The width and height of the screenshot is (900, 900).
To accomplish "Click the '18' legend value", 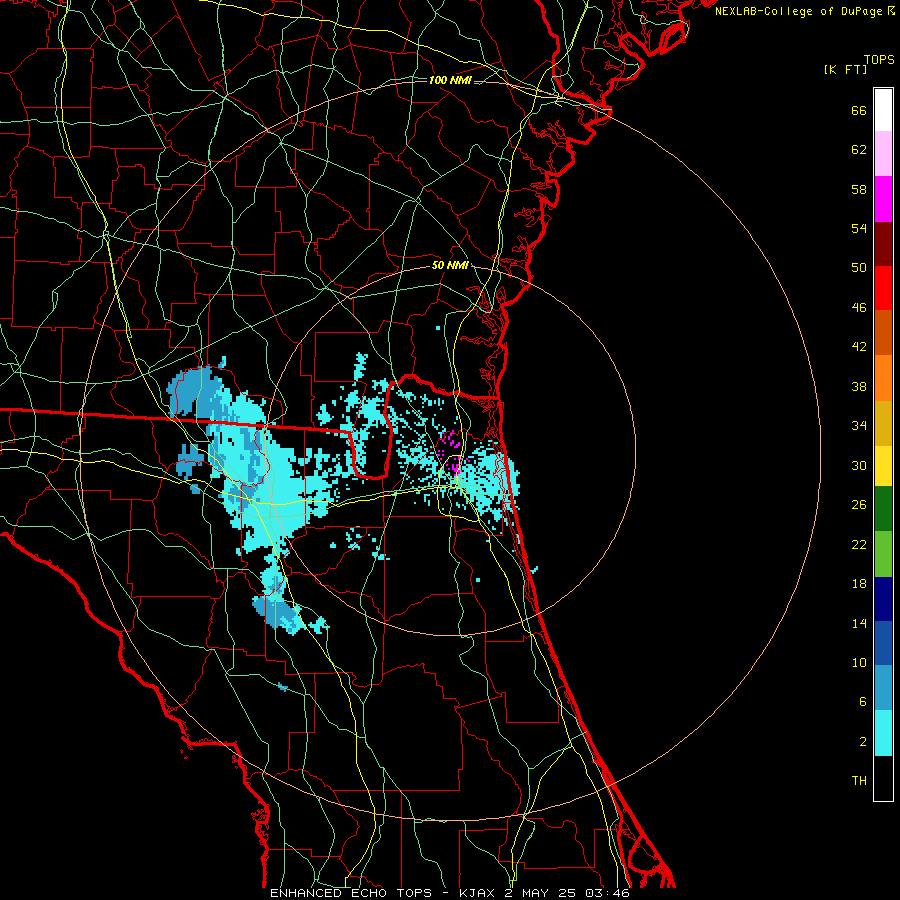I will click(x=859, y=584).
